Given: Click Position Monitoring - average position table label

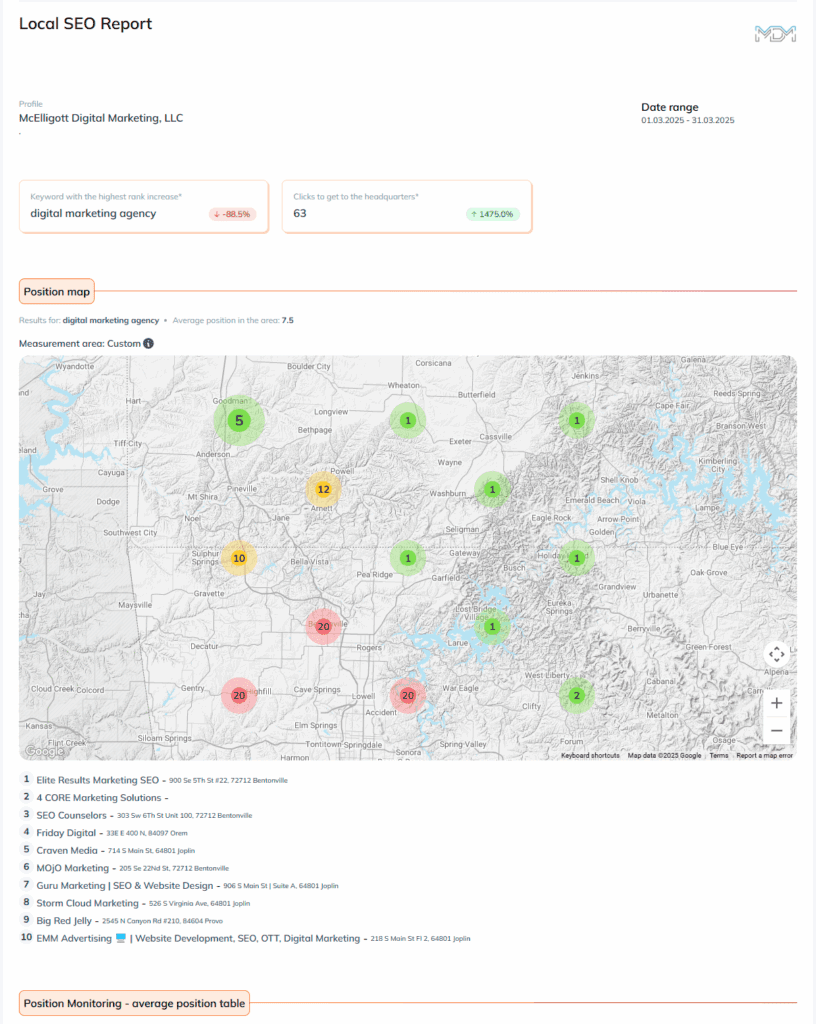Looking at the screenshot, I should pyautogui.click(x=134, y=1003).
